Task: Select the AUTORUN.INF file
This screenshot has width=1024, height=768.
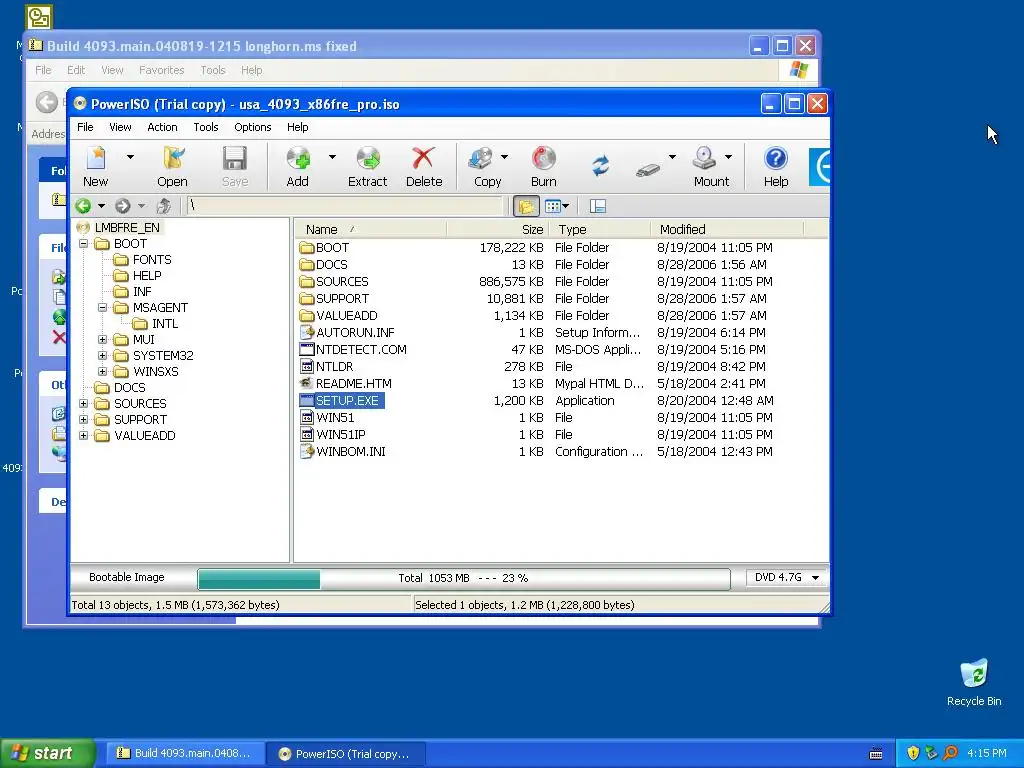Action: 355,332
